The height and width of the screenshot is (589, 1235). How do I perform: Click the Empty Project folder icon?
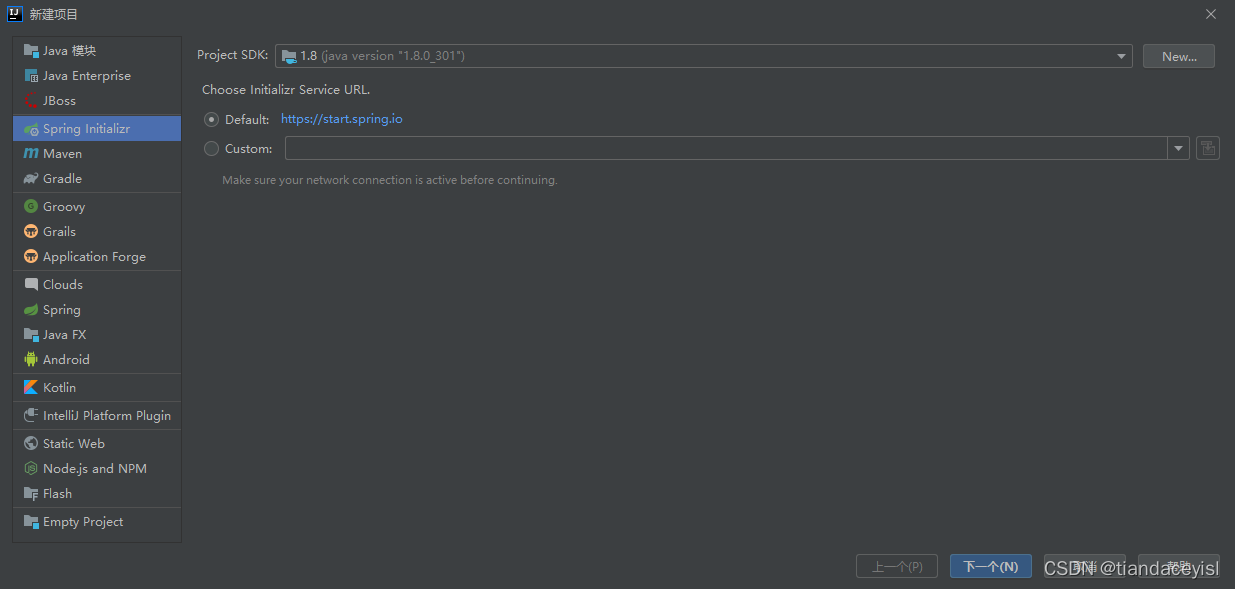(31, 522)
